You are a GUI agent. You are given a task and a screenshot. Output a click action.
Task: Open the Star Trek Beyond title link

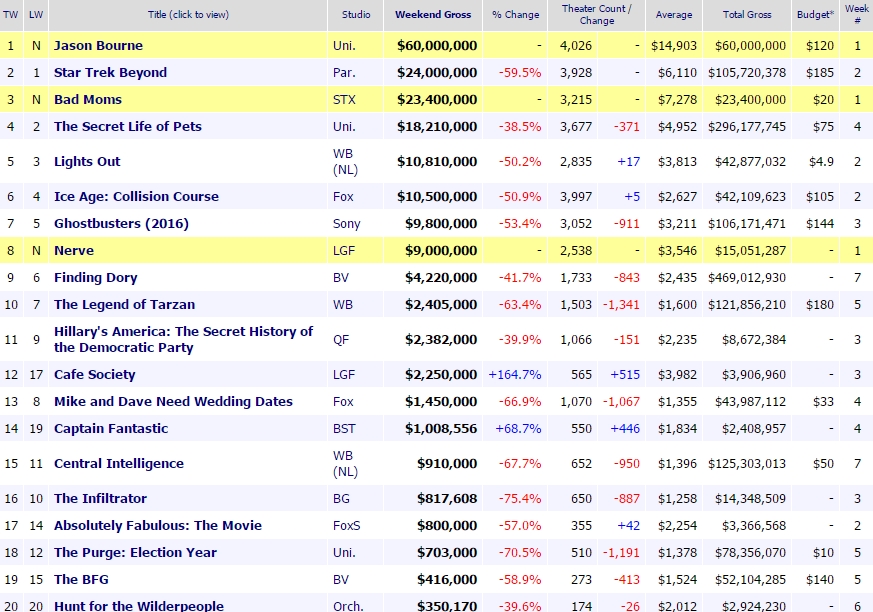[x=110, y=72]
